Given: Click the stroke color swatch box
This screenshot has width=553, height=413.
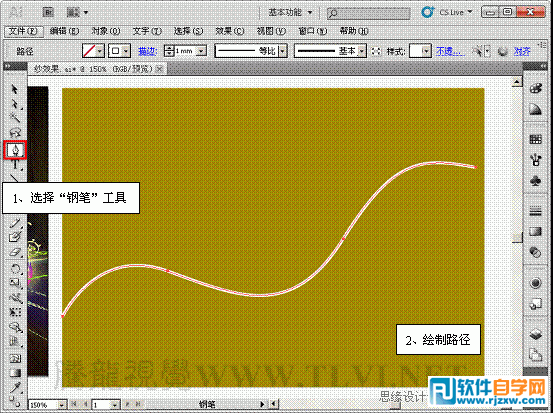Looking at the screenshot, I should 115,51.
